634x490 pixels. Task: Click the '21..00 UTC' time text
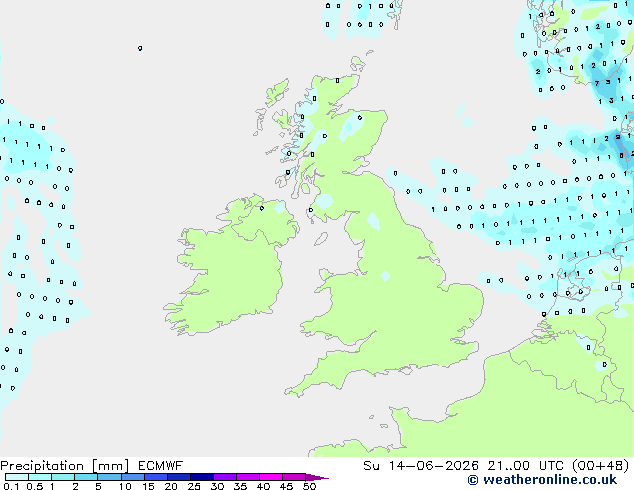click(x=526, y=466)
